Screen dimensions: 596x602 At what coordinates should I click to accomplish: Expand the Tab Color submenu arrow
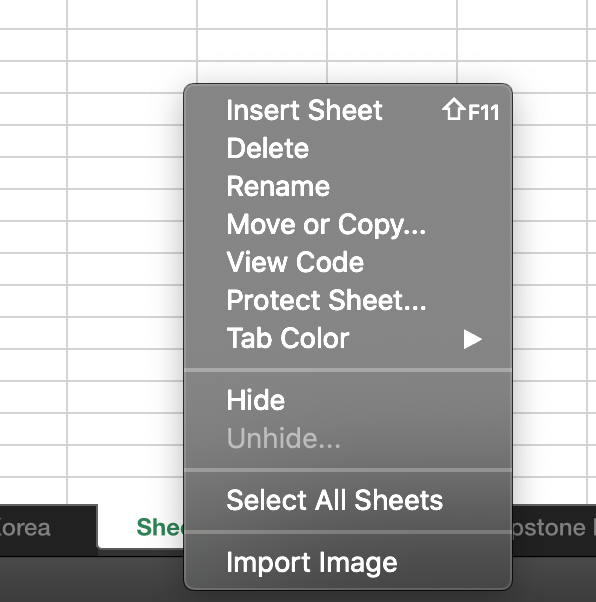(472, 339)
